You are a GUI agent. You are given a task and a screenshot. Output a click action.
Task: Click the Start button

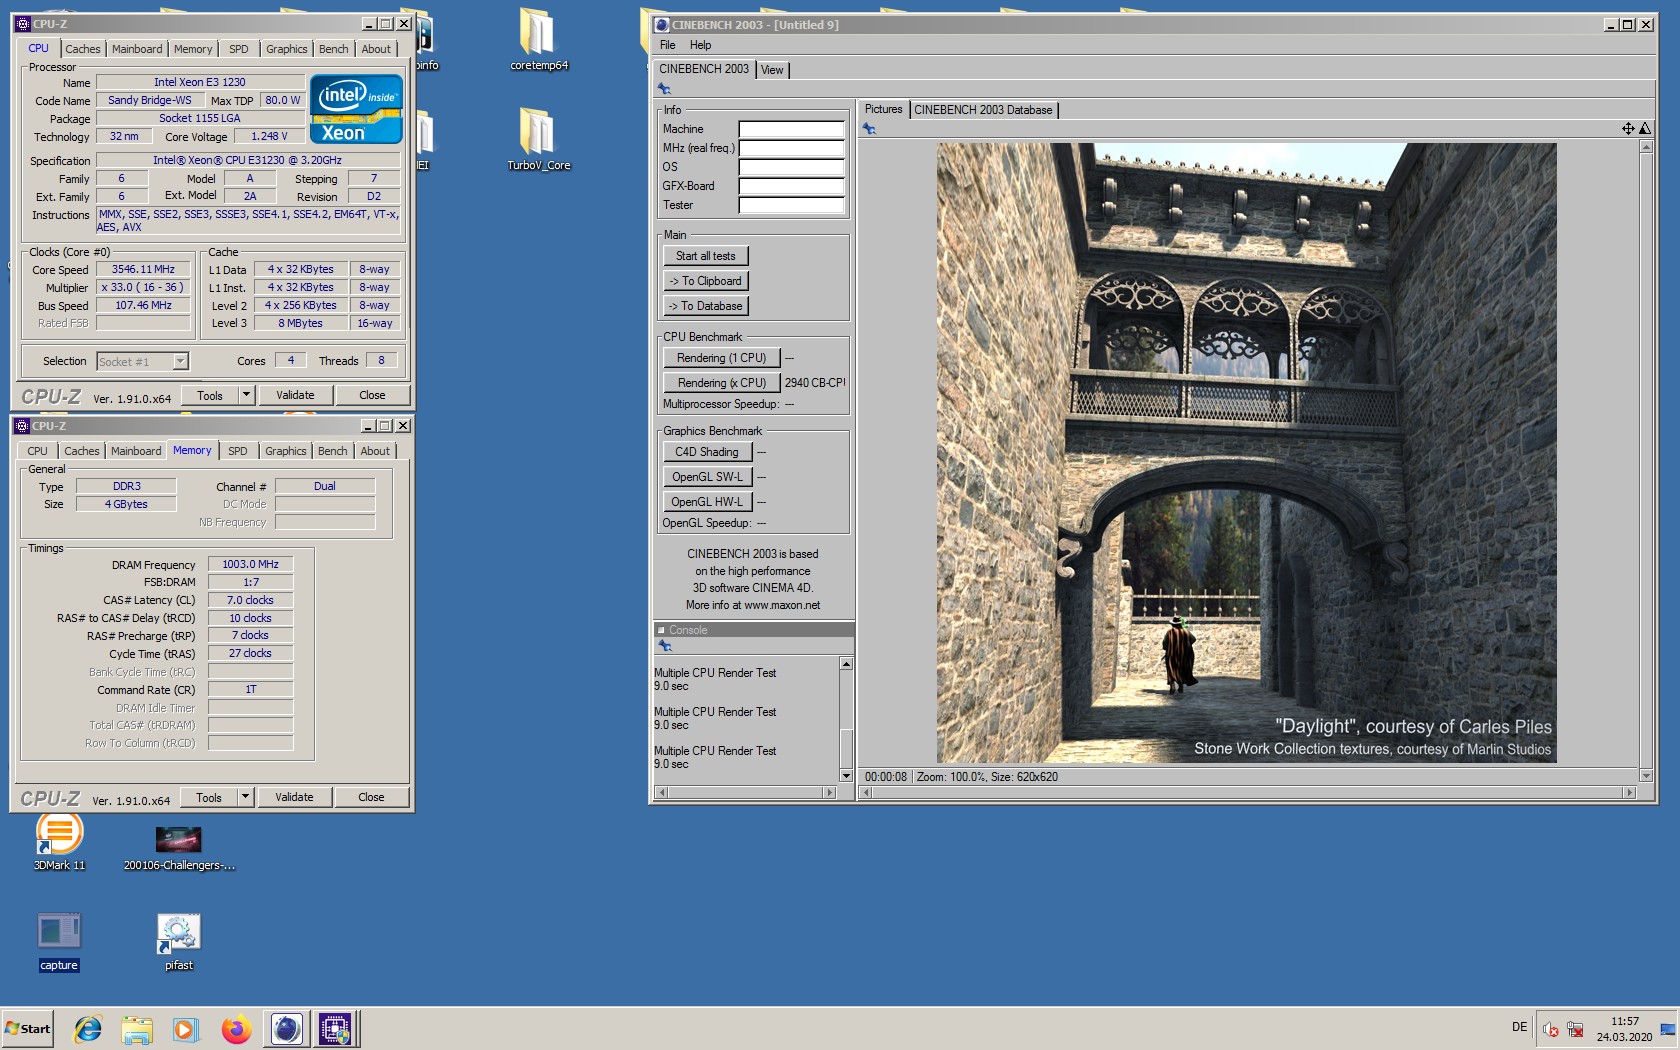28,1028
